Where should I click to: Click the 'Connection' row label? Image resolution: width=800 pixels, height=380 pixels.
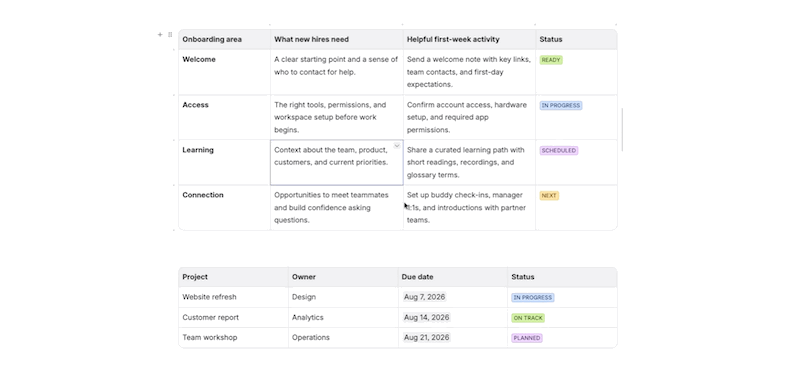tap(203, 195)
